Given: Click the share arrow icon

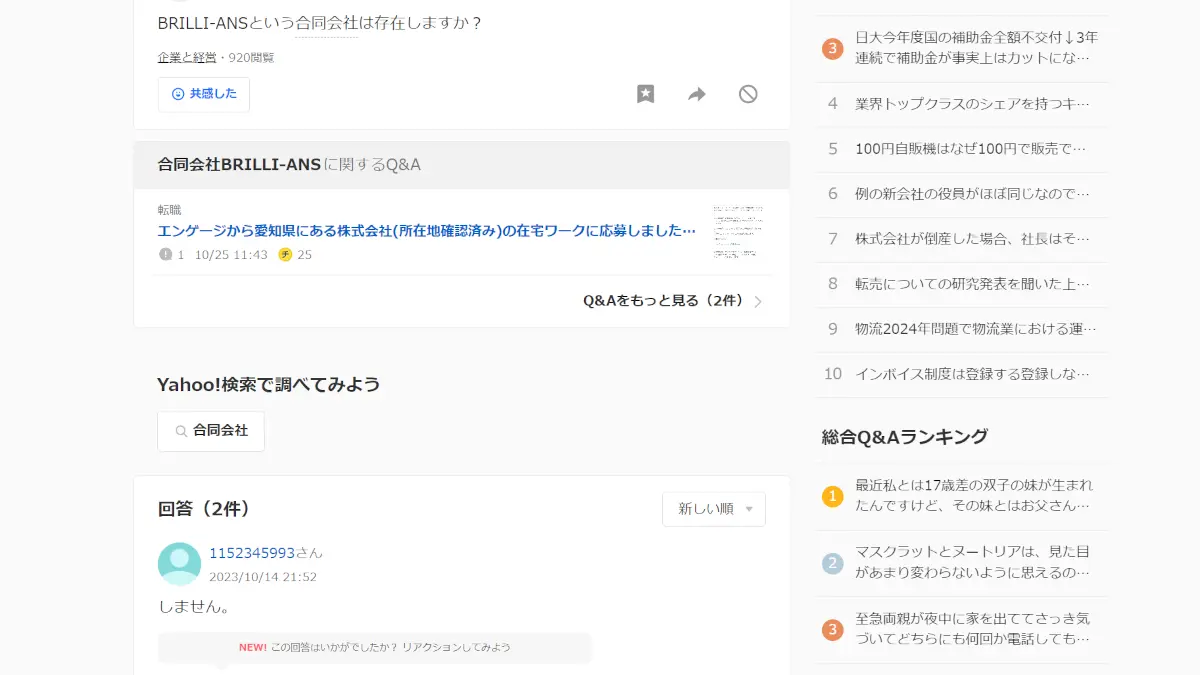Looking at the screenshot, I should 697,94.
